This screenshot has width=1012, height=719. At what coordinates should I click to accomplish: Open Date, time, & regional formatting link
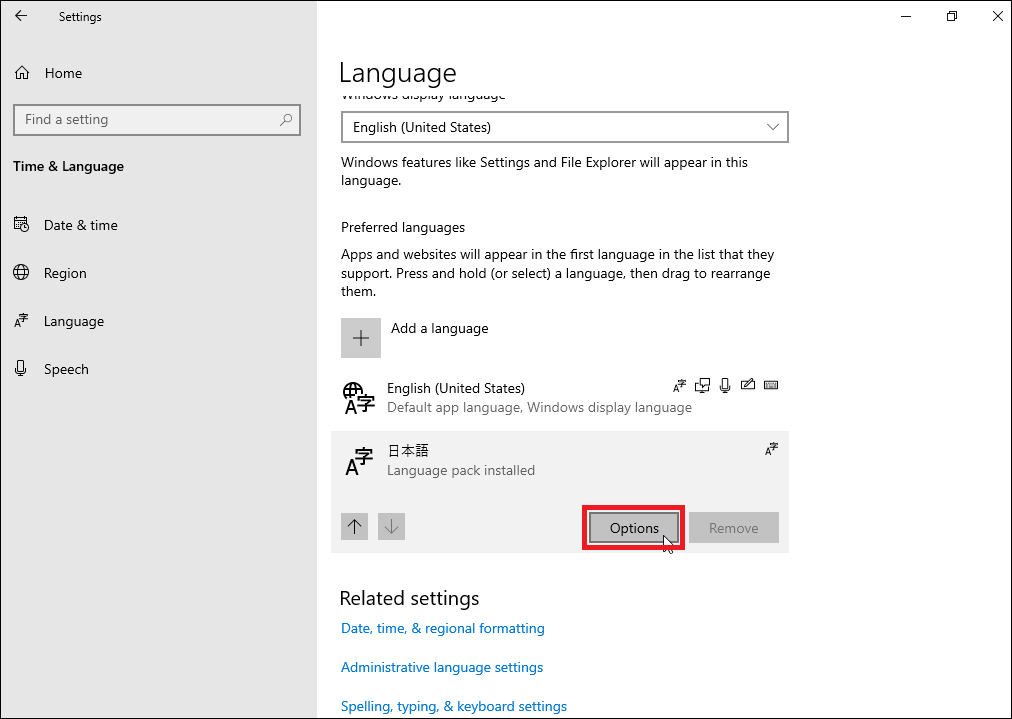click(442, 628)
